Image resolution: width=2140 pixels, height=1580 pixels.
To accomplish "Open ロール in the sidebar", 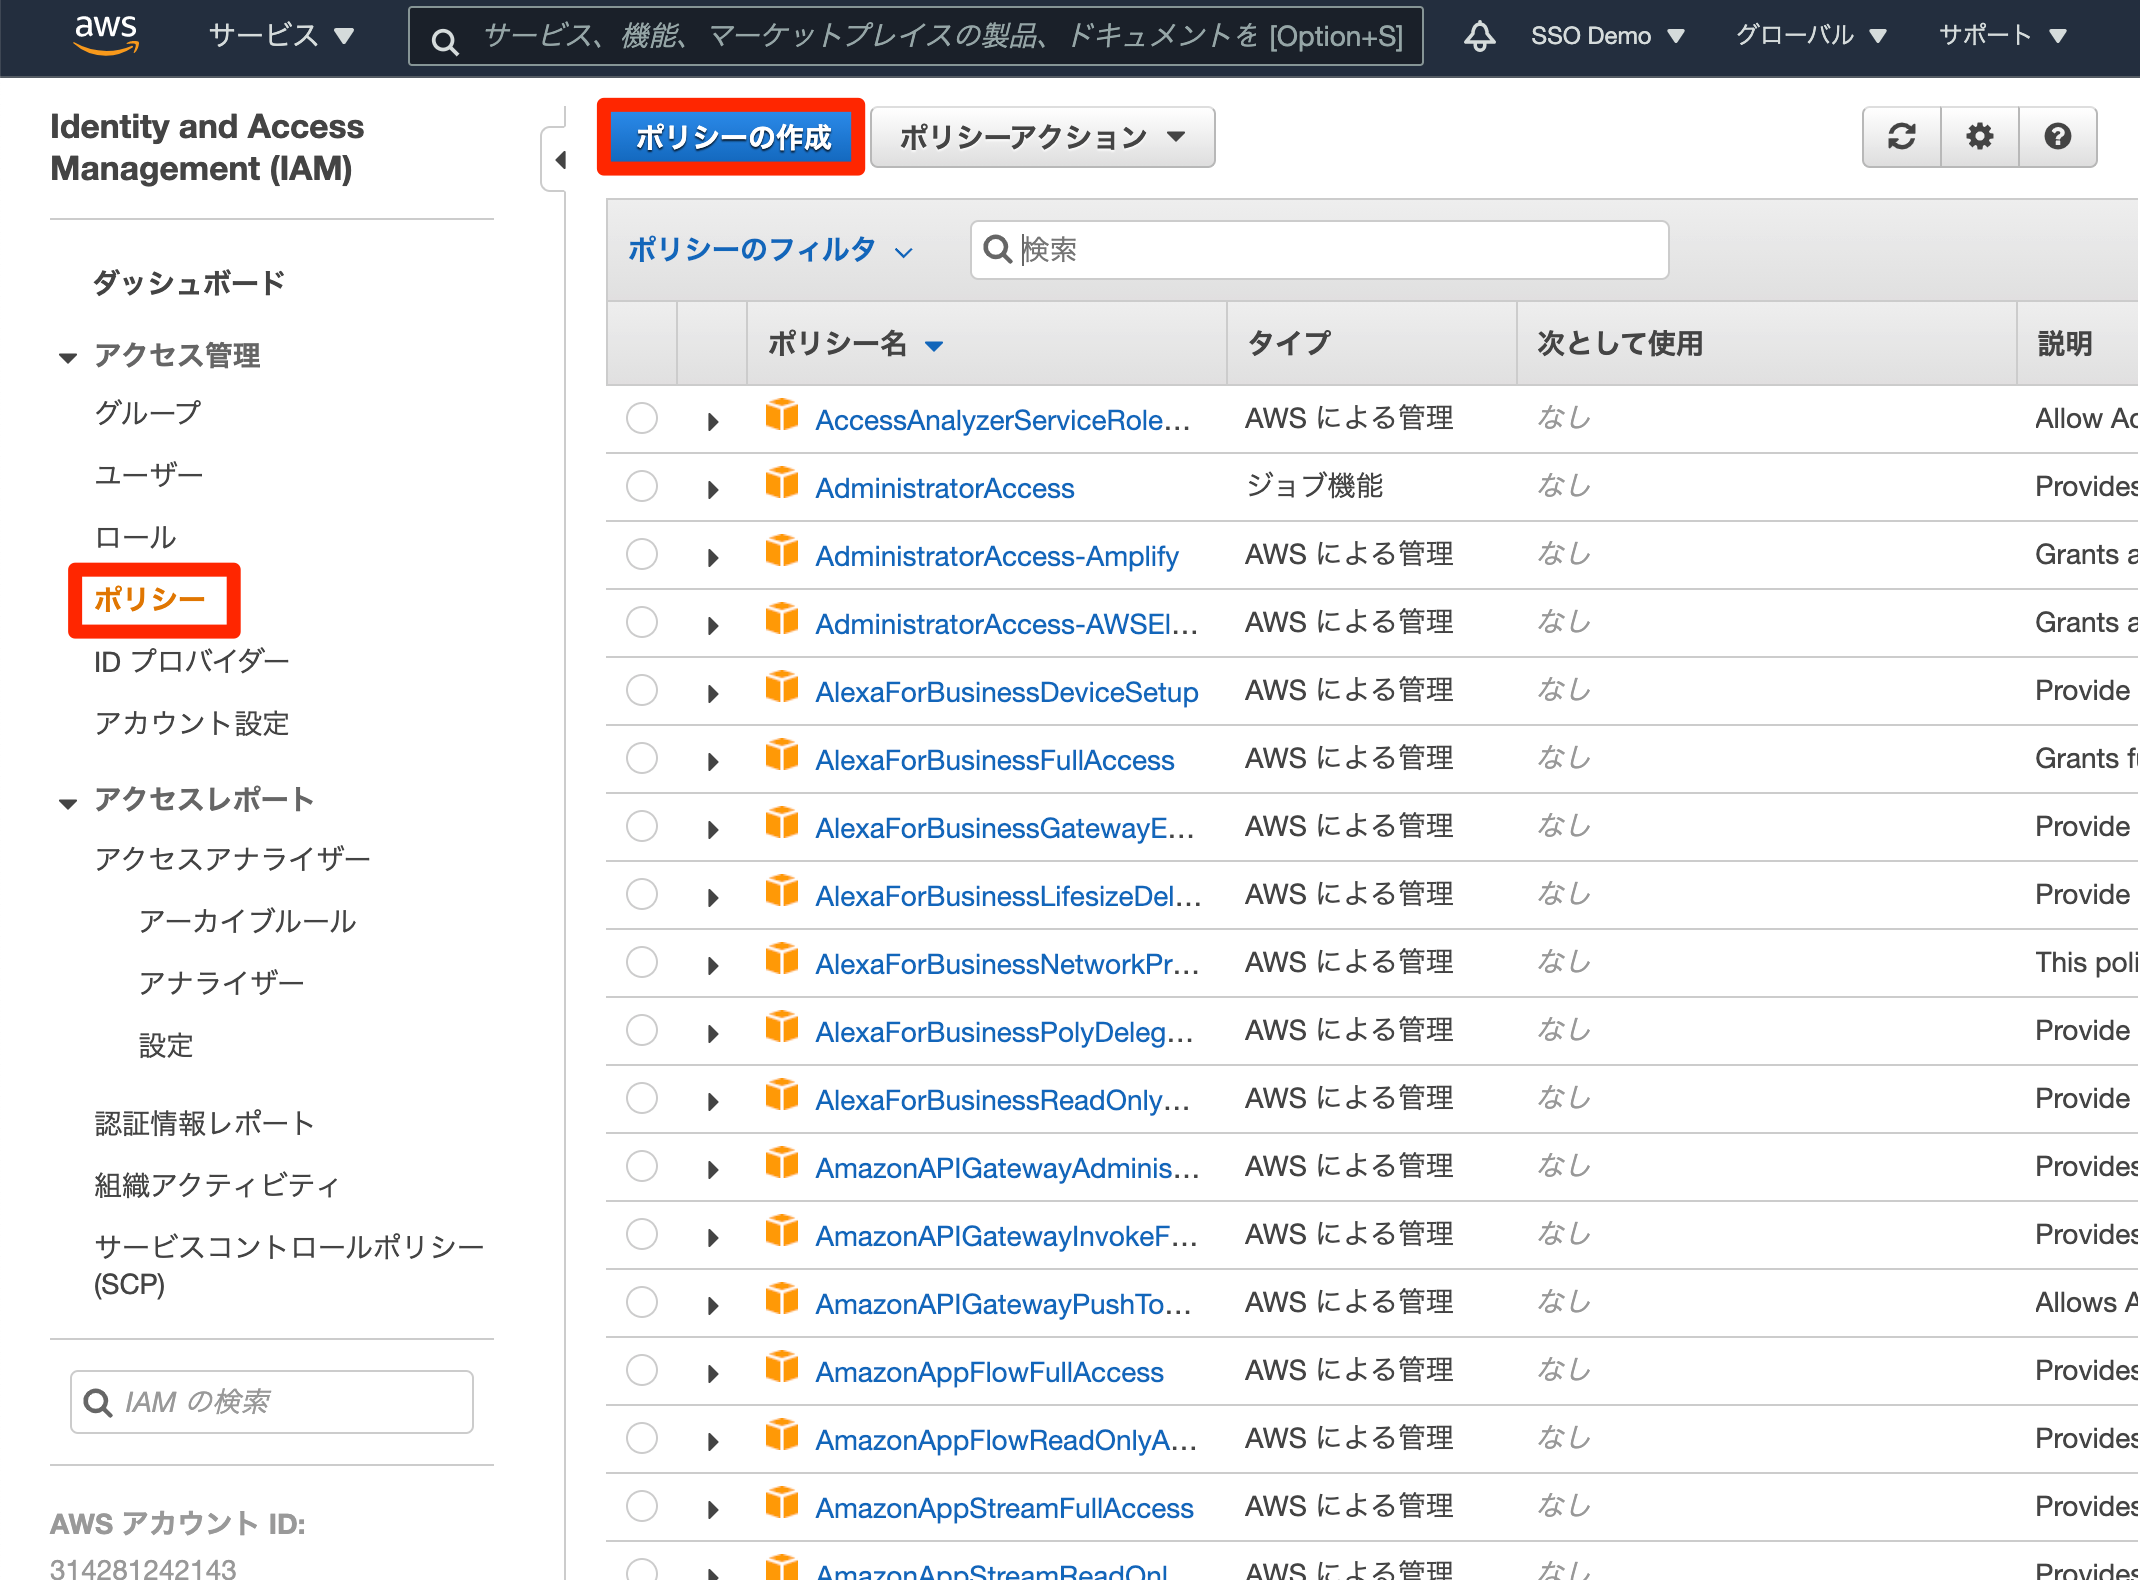I will [135, 537].
